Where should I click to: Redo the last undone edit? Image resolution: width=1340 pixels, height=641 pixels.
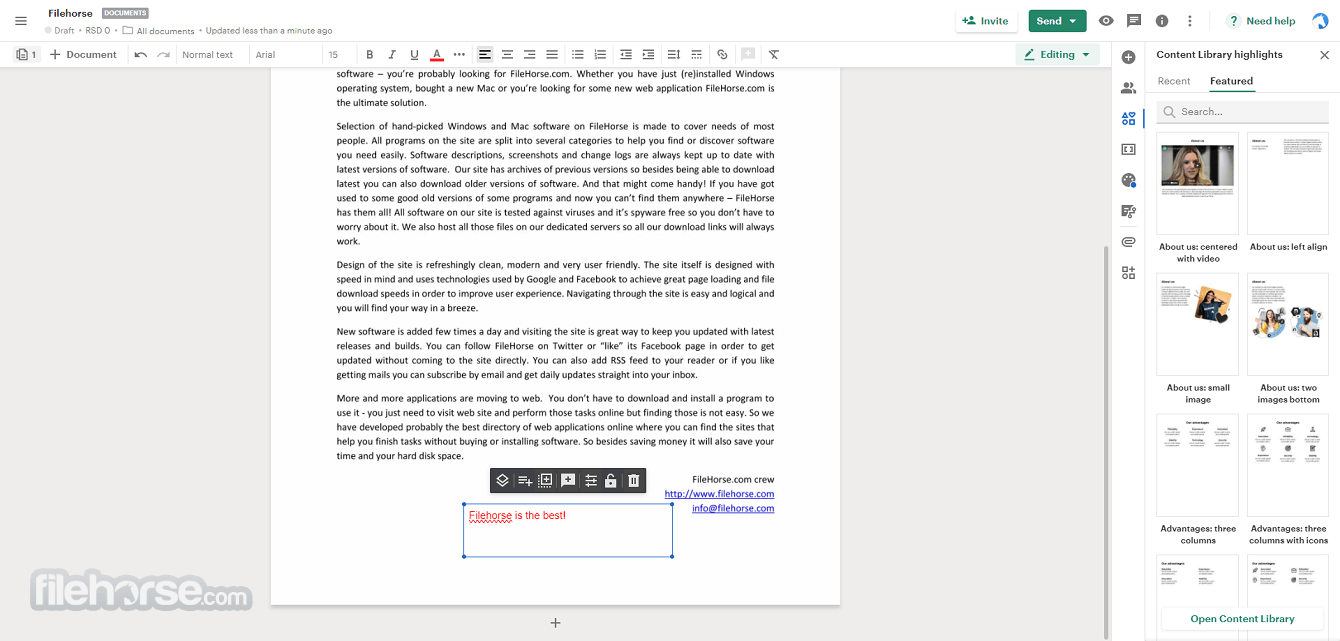[163, 55]
